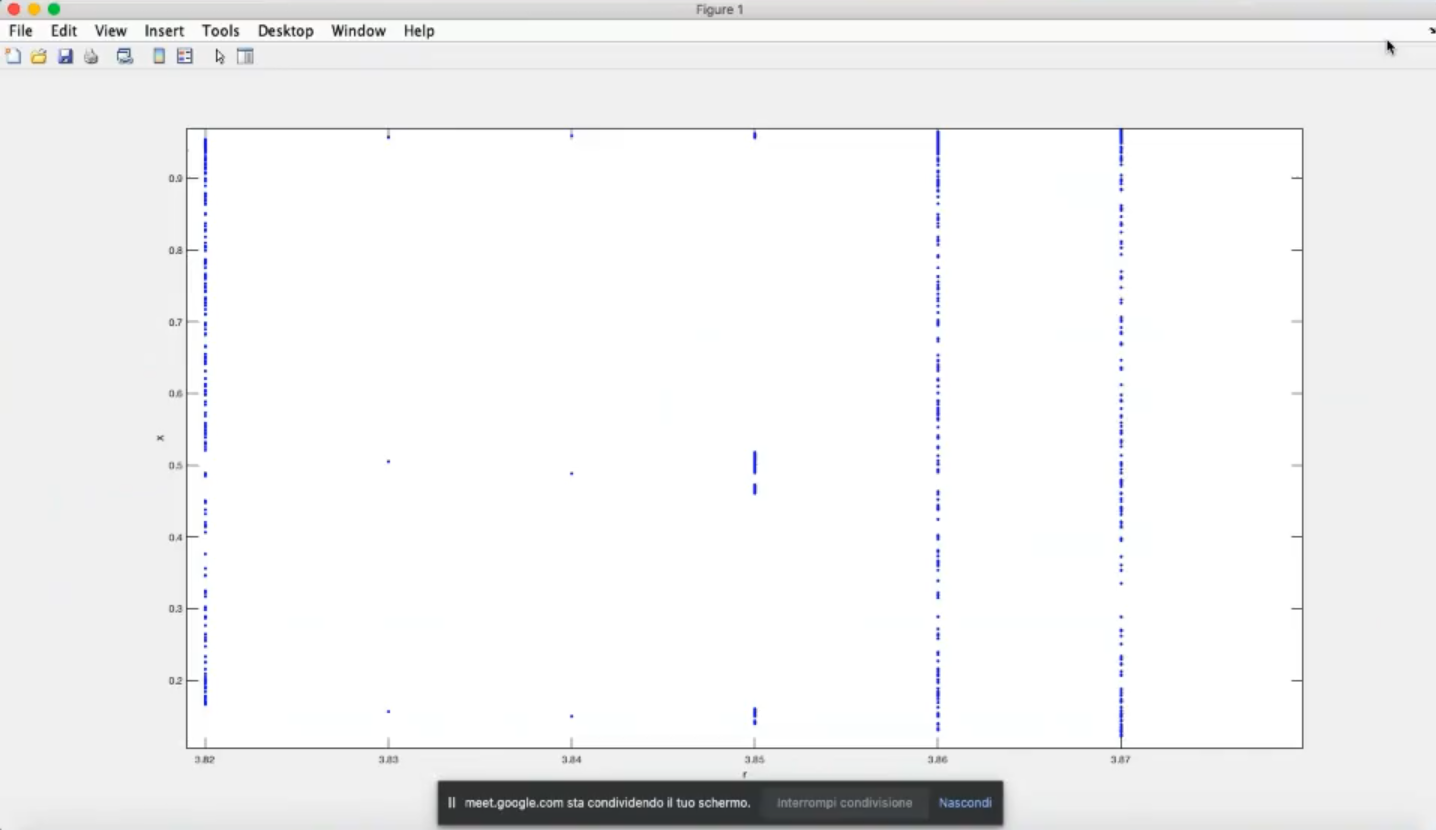Save the figure using the floppy disk icon
This screenshot has height=830, width=1436.
click(65, 57)
